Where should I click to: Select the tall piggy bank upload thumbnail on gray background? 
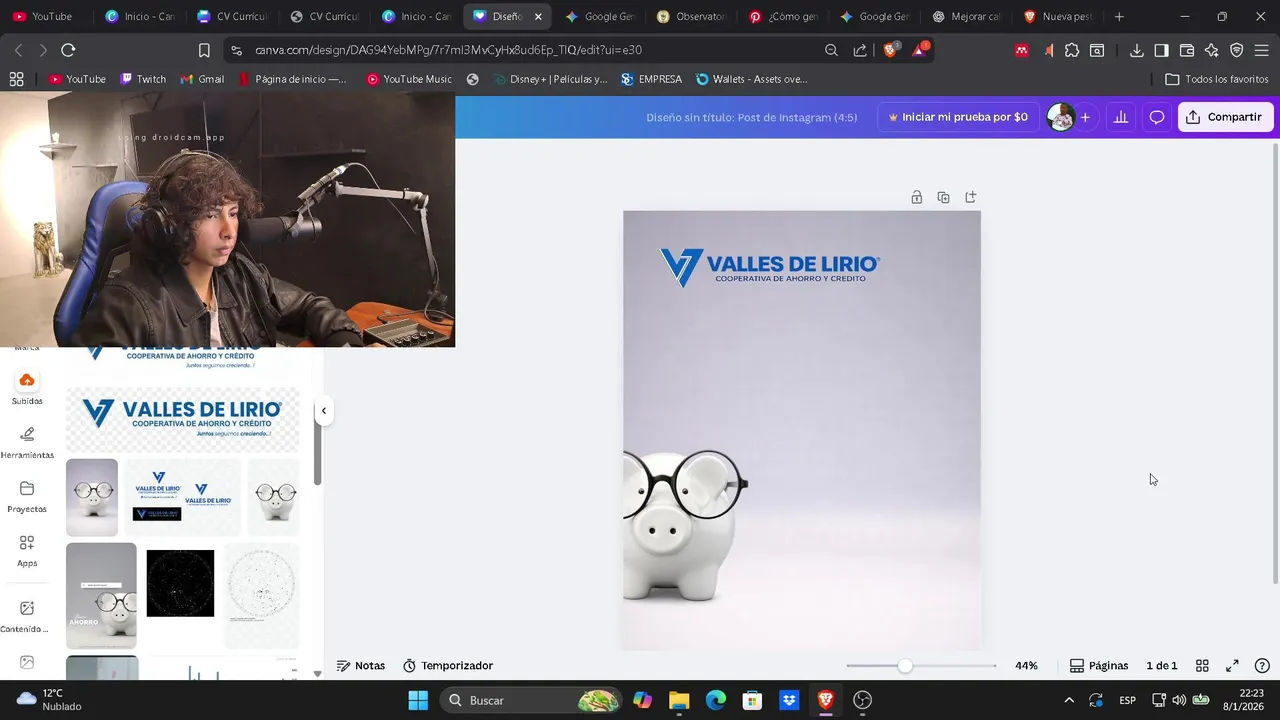coord(92,497)
